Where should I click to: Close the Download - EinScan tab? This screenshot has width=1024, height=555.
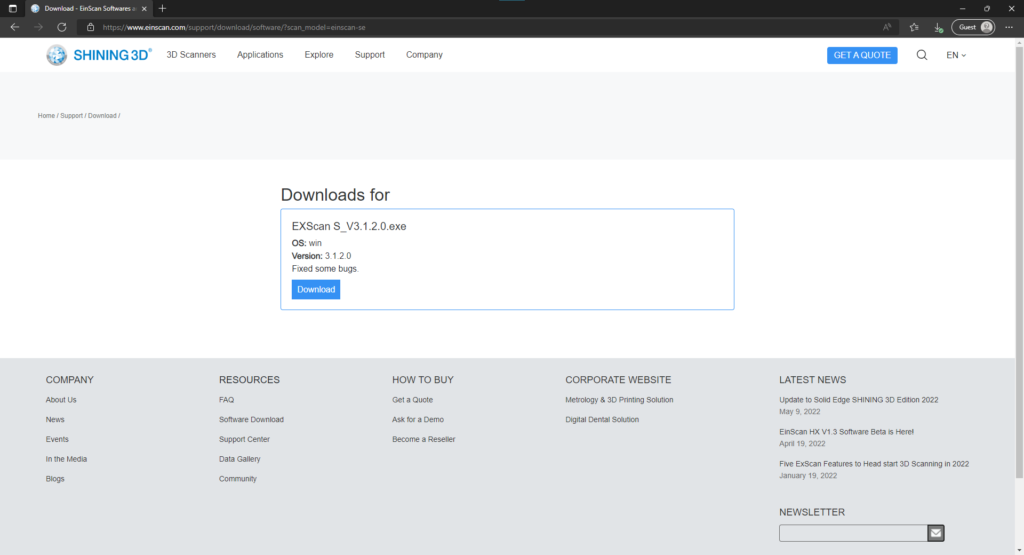point(144,8)
